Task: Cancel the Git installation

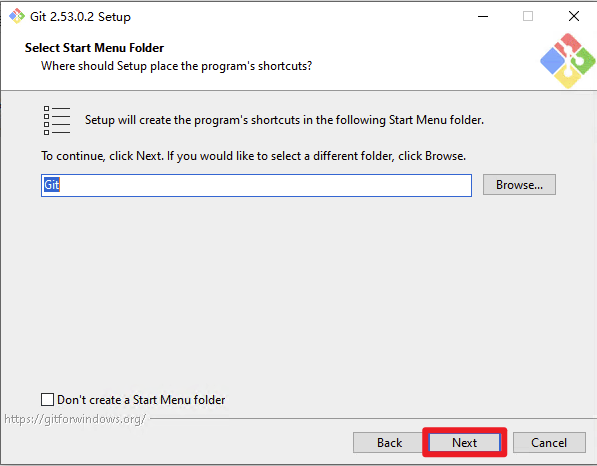Action: [549, 442]
